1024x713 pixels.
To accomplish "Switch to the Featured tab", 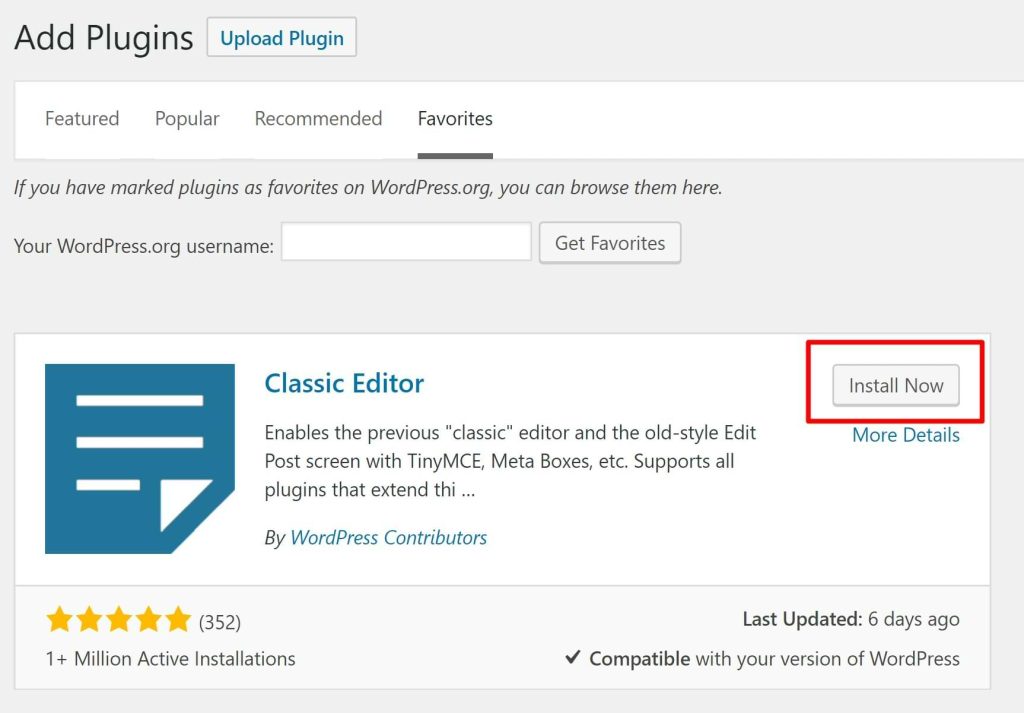I will pos(82,118).
